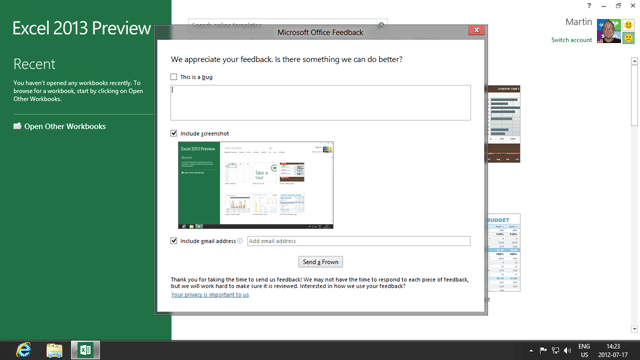Send feedback with 'Send a Frown' button
The height and width of the screenshot is (360, 640).
click(x=320, y=262)
